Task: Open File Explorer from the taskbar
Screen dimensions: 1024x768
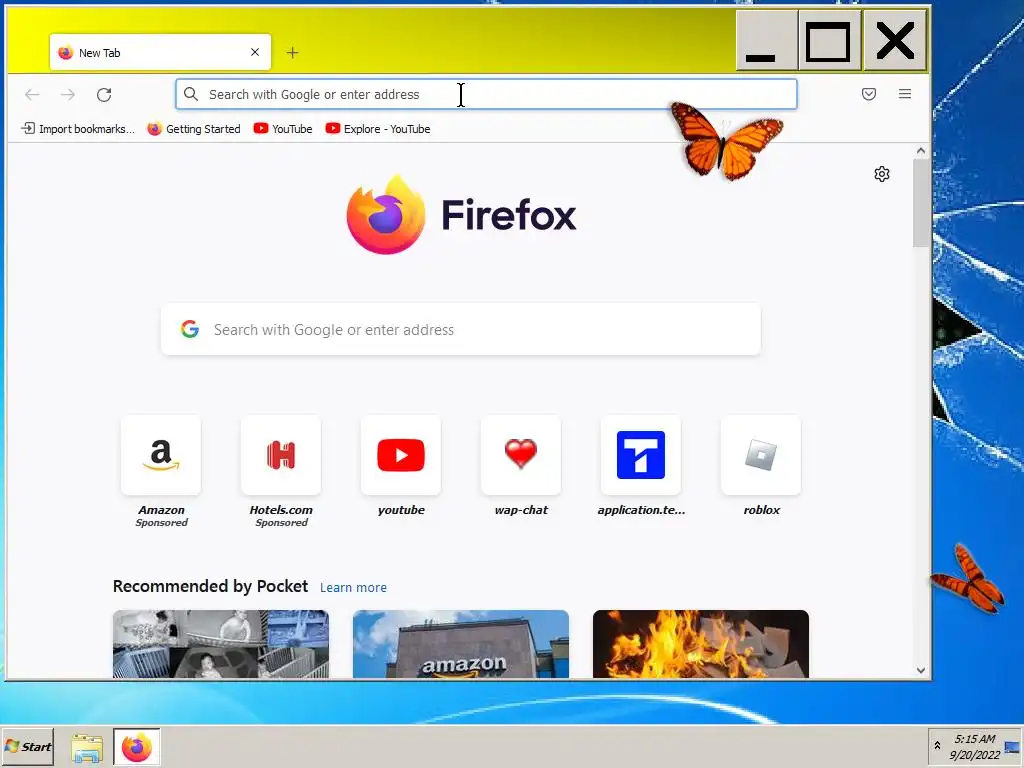Action: pyautogui.click(x=87, y=747)
